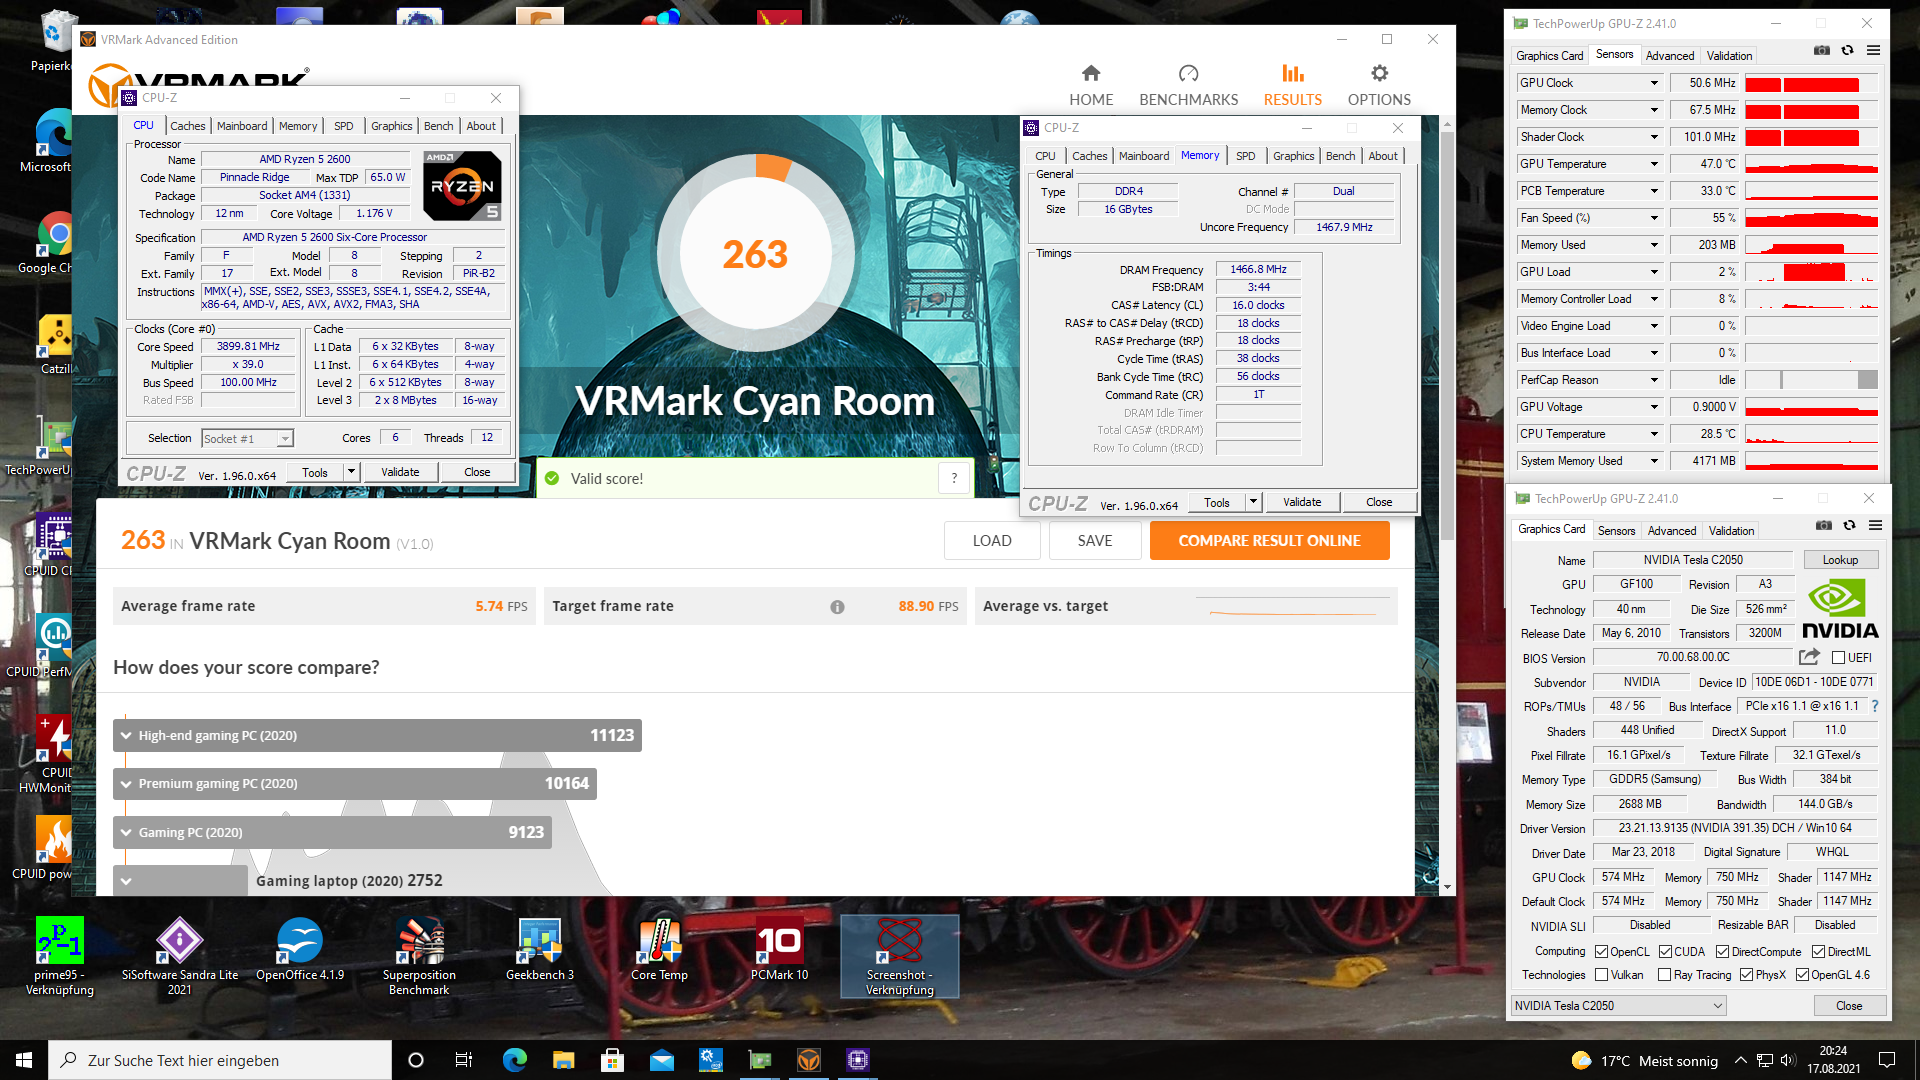
Task: Toggle OpenCL checkbox in GPU-Z
Action: point(1601,951)
